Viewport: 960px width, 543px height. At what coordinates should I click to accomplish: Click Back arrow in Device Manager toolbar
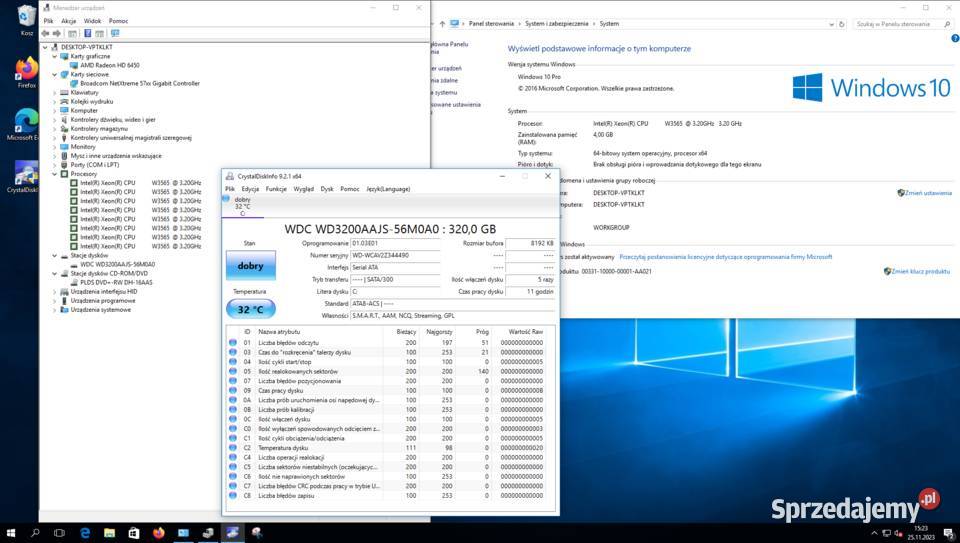pos(45,33)
